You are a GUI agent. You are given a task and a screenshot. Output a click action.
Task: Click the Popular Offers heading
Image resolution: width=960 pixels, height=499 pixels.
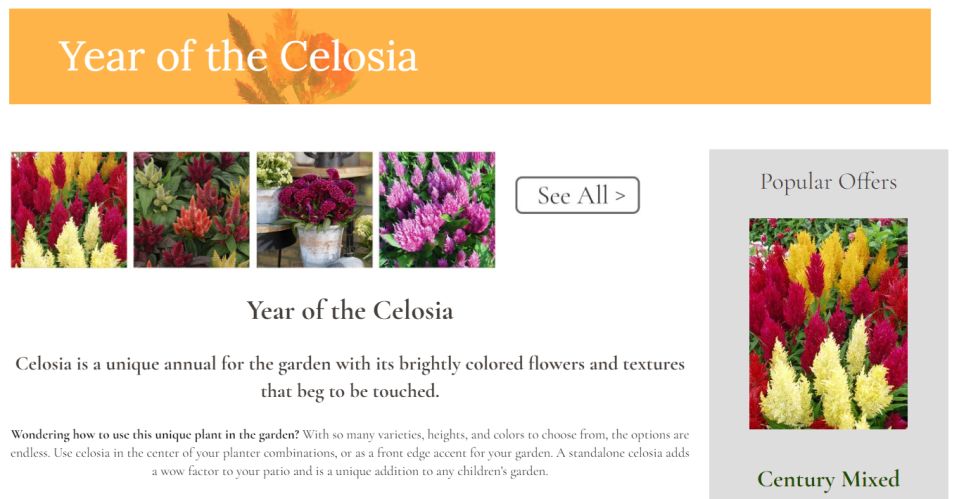828,182
